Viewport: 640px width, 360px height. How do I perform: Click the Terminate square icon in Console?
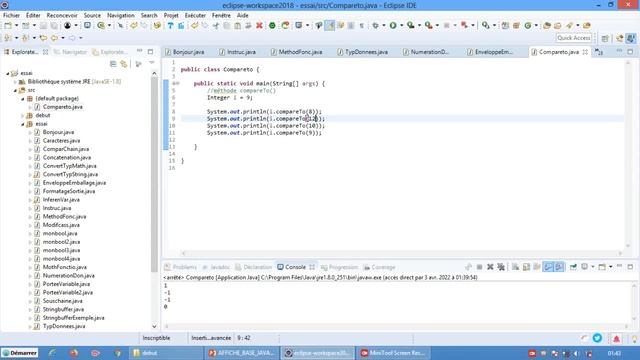click(480, 267)
